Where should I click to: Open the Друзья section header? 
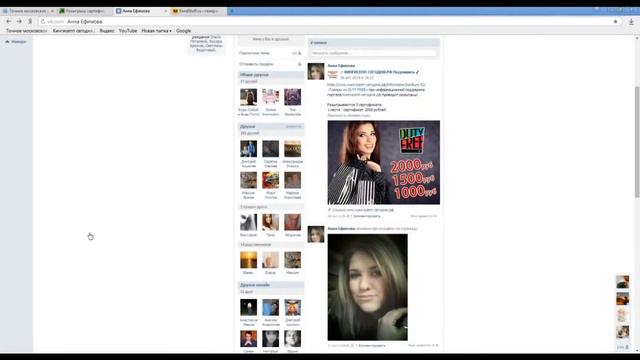pos(271,127)
